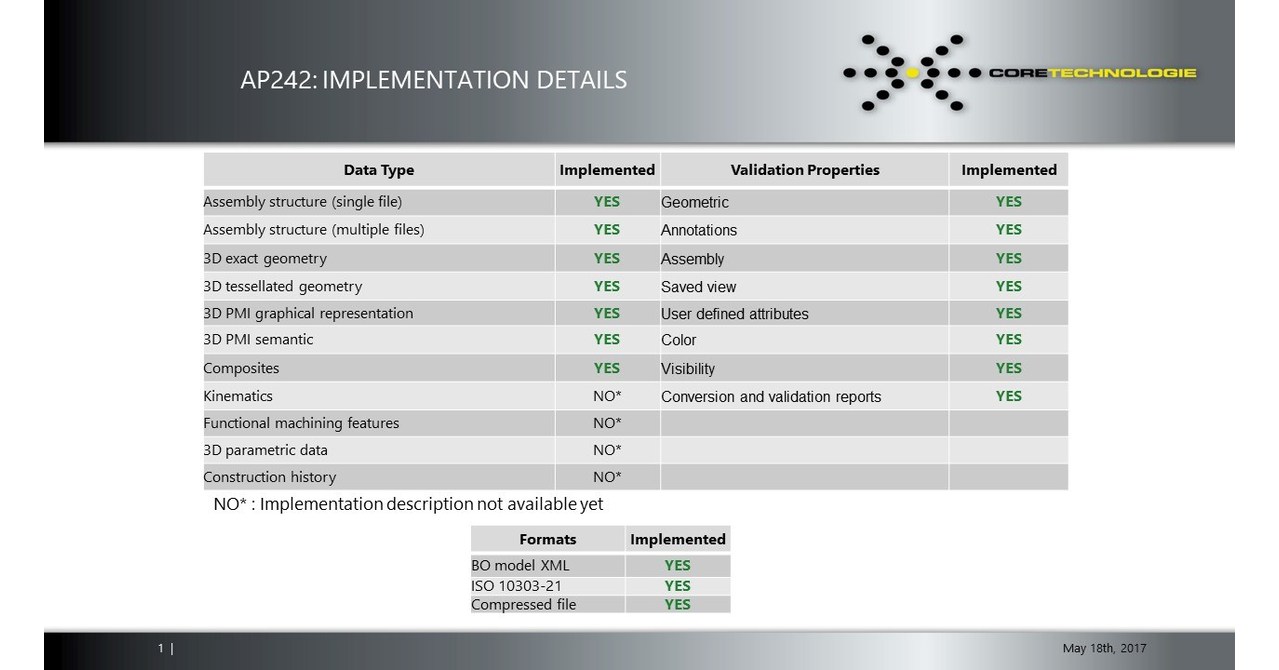
Task: Click YES next to ISO 10303-21
Action: coord(676,585)
